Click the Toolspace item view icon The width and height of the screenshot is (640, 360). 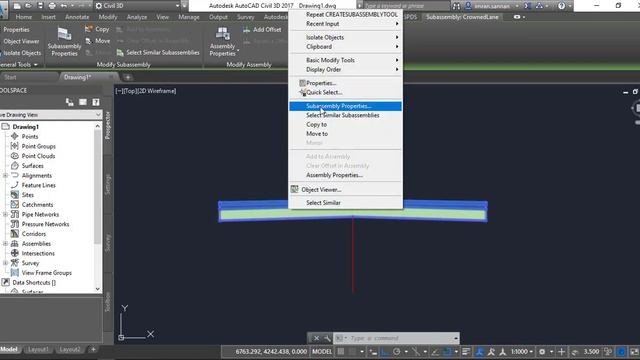point(70,102)
